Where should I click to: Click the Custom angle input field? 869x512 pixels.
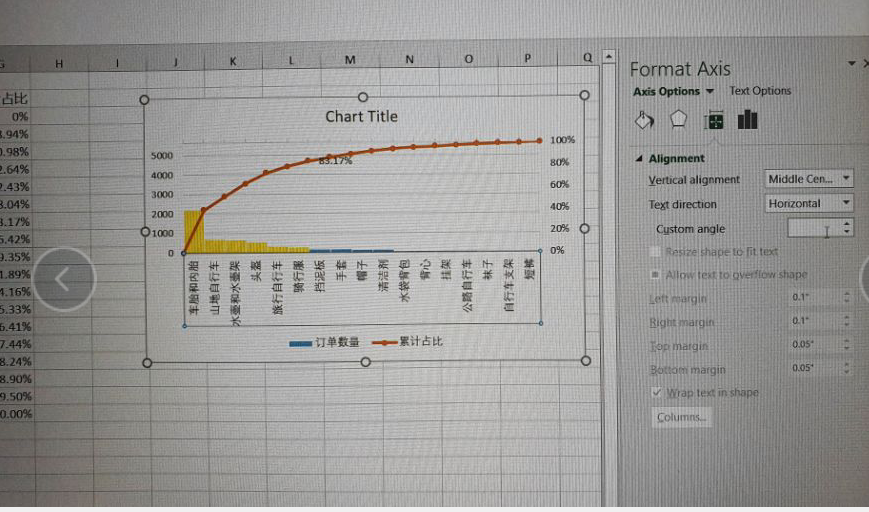[x=814, y=228]
